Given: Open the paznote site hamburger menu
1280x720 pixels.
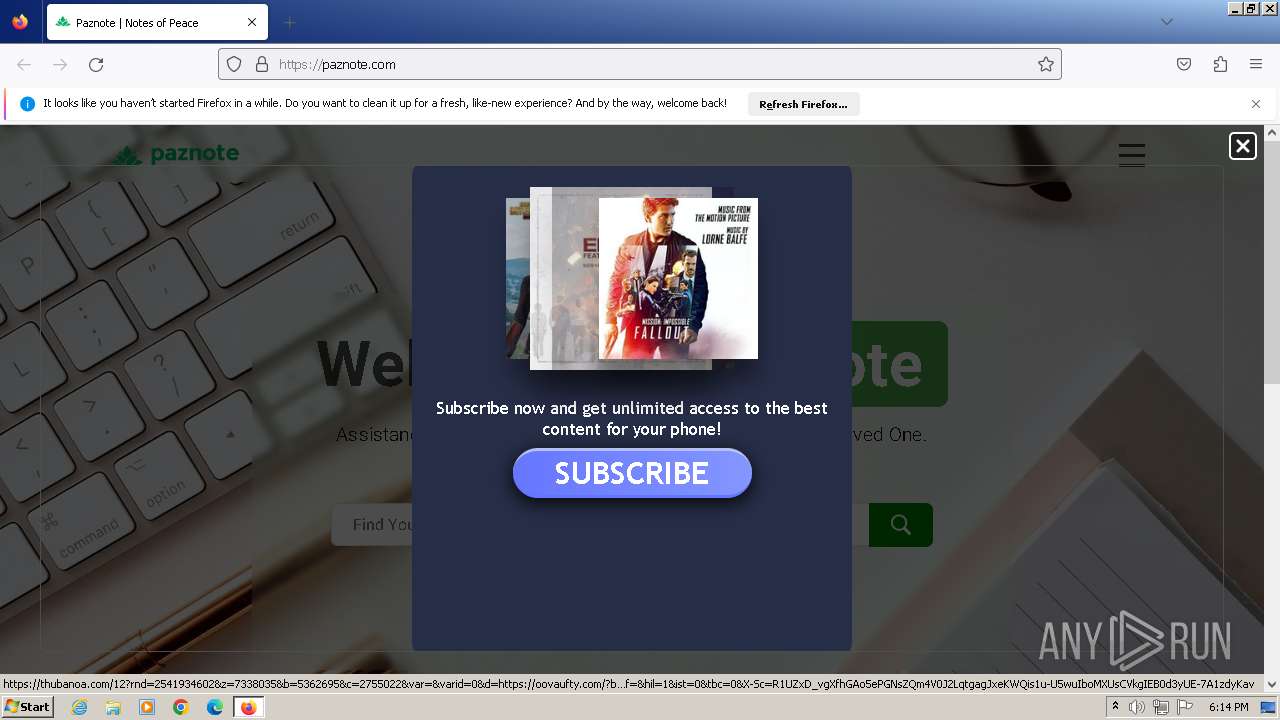Looking at the screenshot, I should tap(1132, 154).
